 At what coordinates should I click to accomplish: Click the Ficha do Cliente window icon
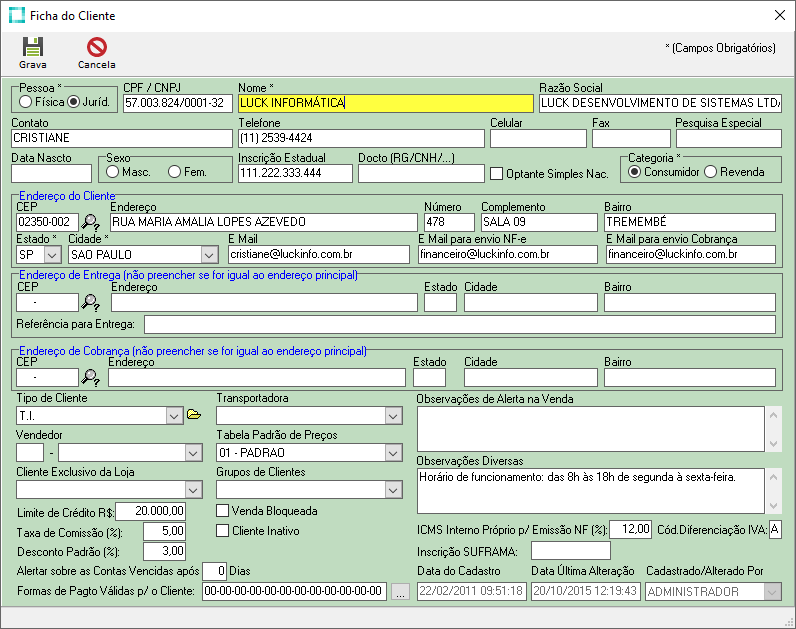coord(16,16)
